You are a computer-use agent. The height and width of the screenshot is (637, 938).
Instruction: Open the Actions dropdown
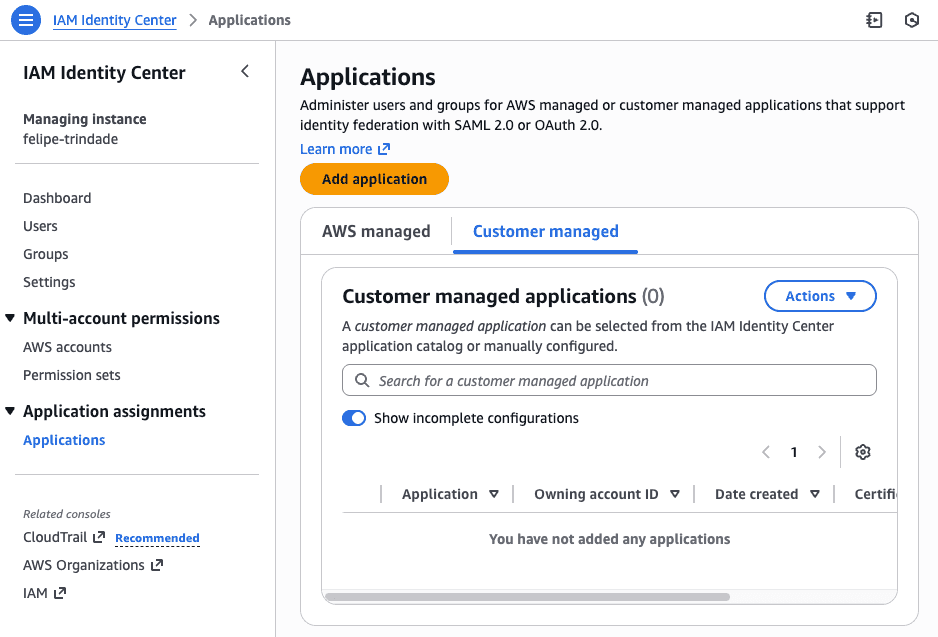pos(820,296)
